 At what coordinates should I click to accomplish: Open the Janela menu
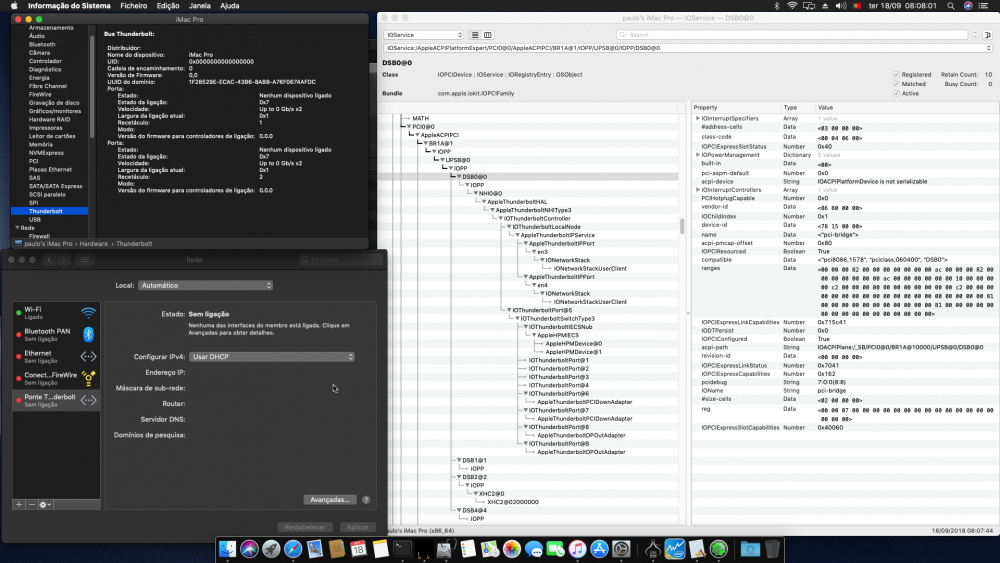pyautogui.click(x=200, y=6)
